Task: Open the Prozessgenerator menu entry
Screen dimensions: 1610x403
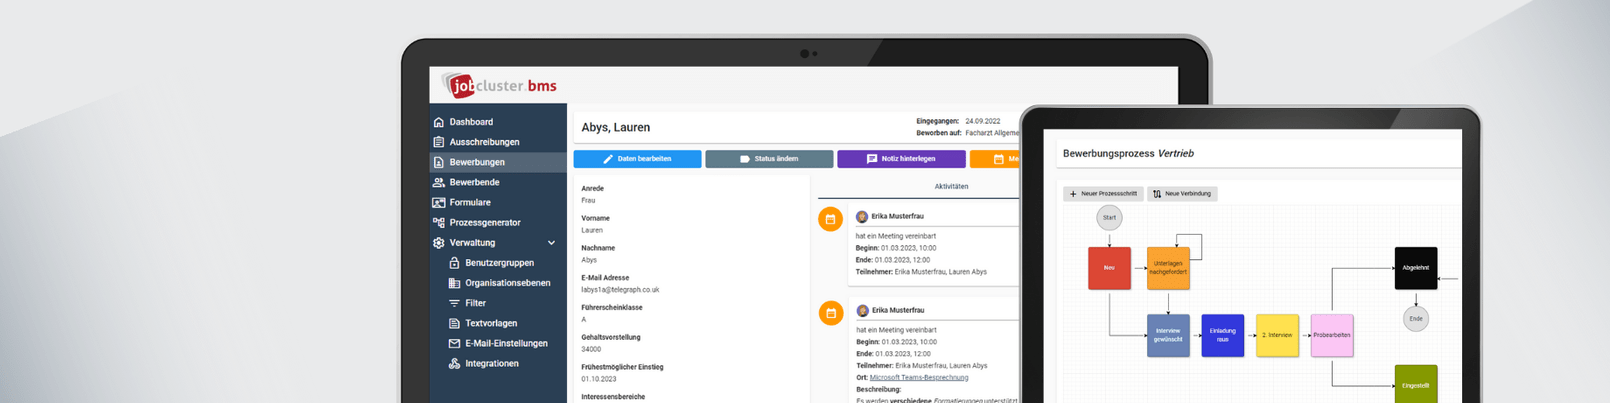Action: (x=485, y=222)
